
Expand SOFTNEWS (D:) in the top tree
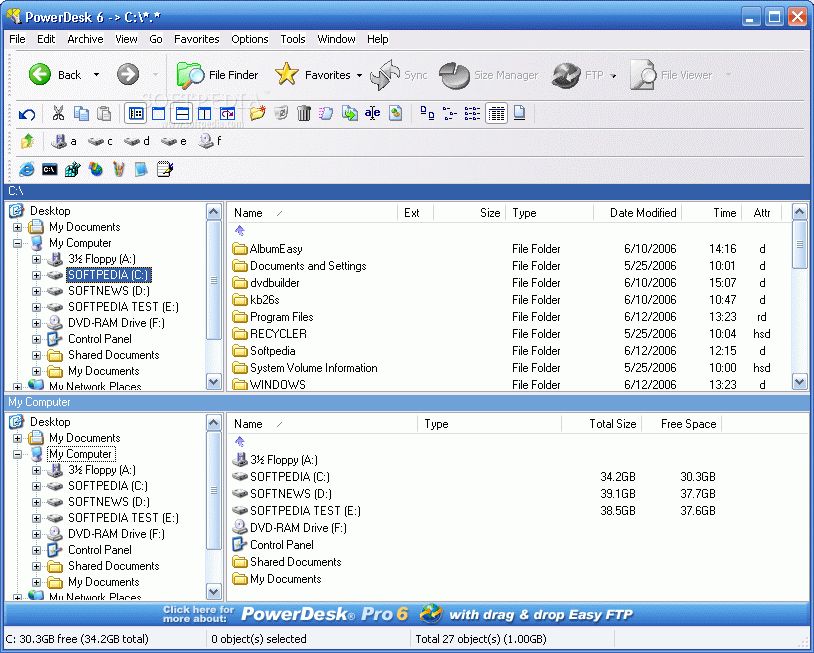click(36, 291)
